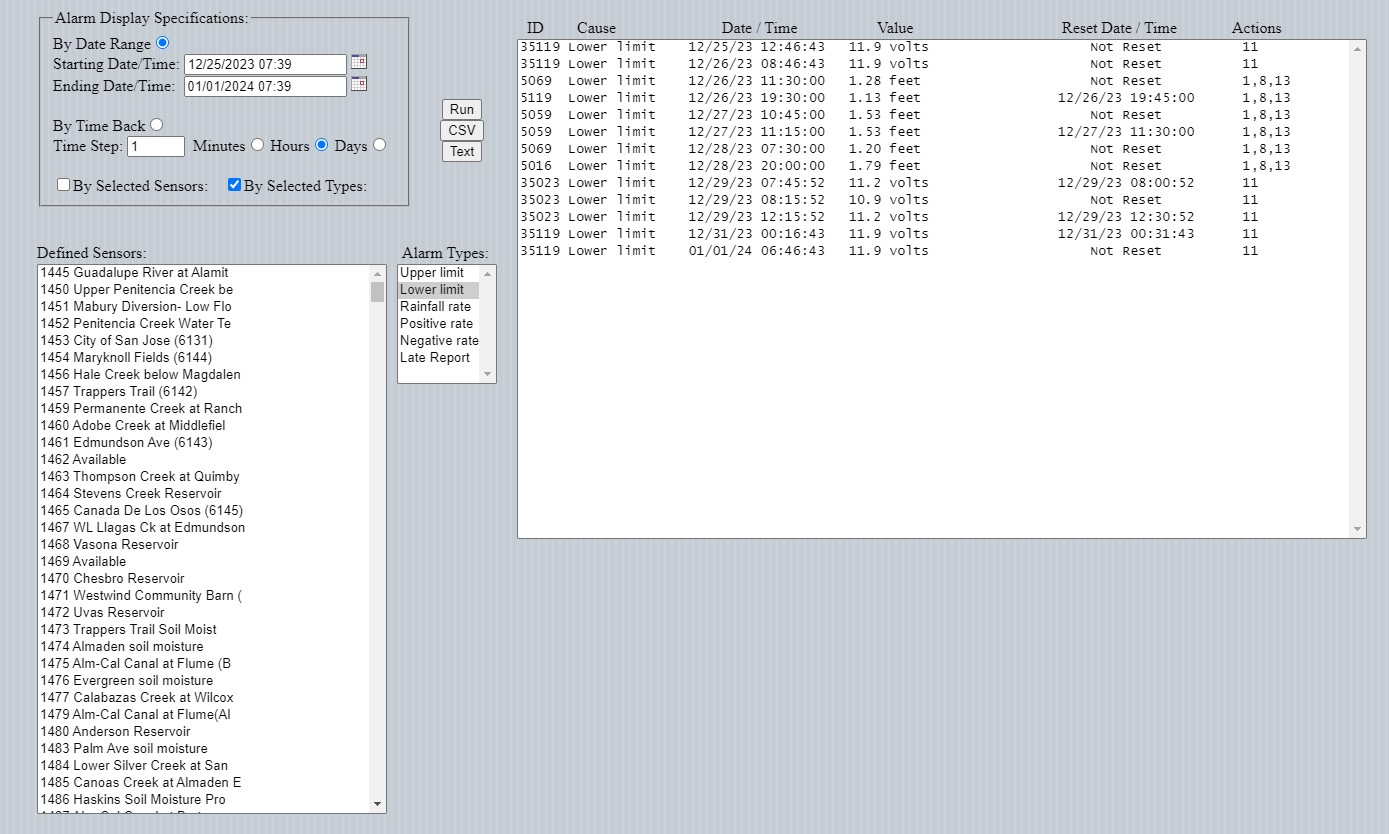The image size is (1389, 834).
Task: Click the Run button
Action: pyautogui.click(x=461, y=109)
